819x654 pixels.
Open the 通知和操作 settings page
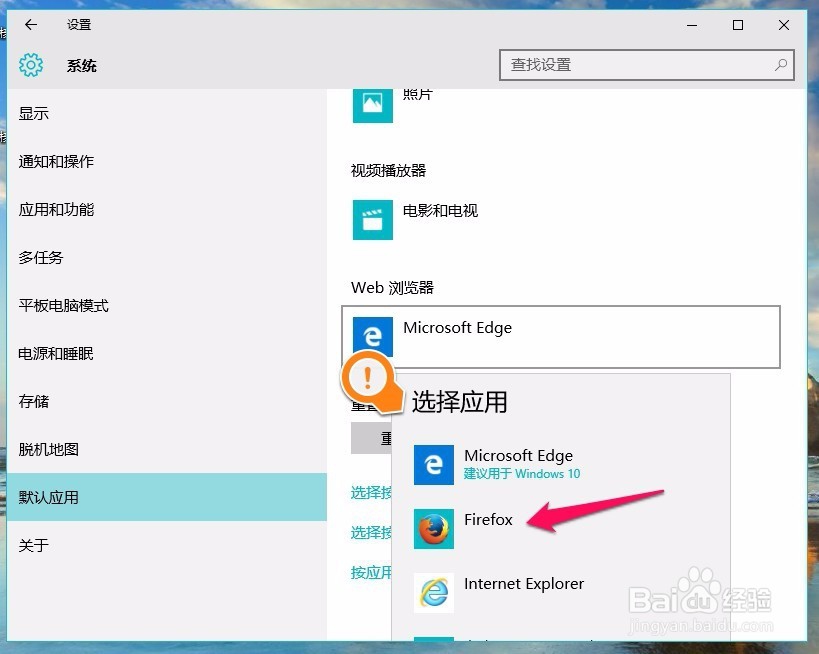tap(167, 161)
